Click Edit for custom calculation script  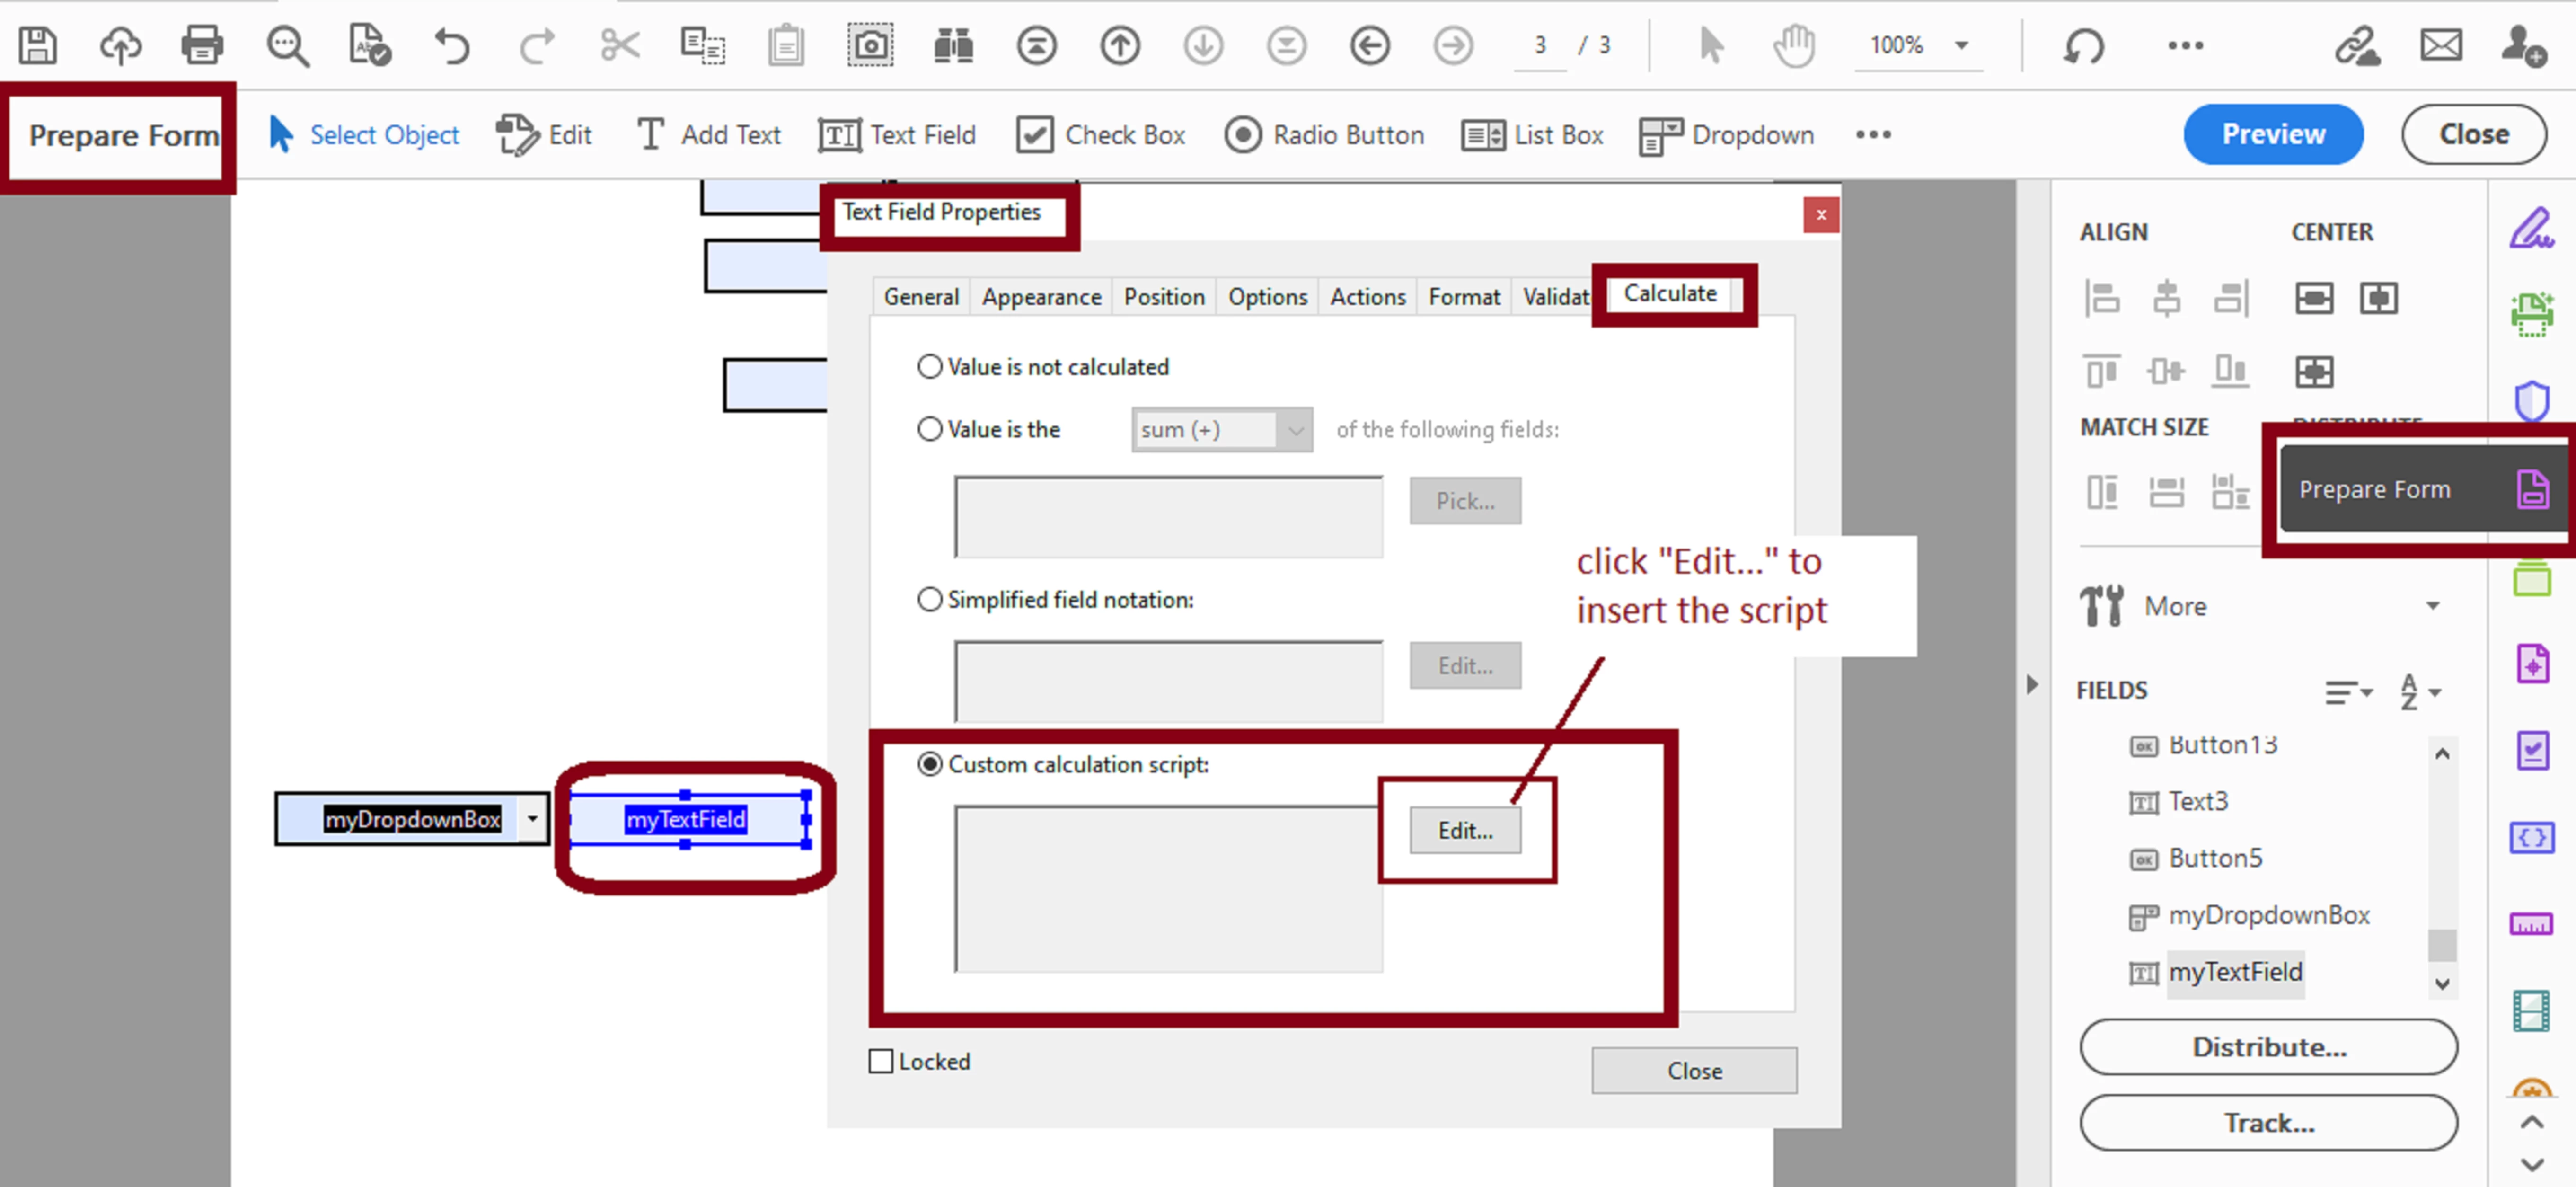(x=1465, y=830)
